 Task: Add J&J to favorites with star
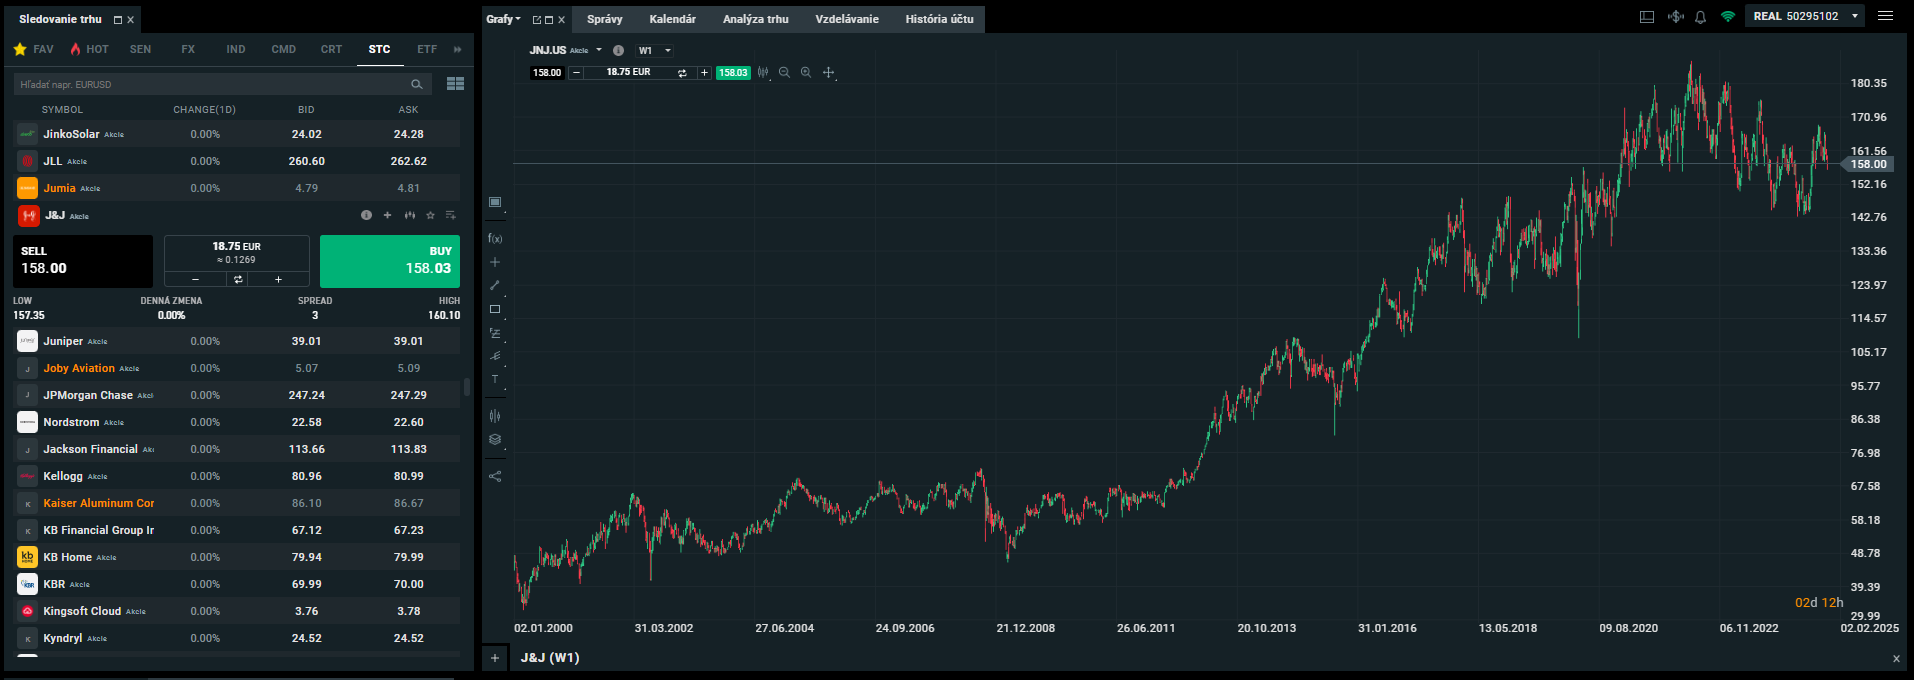[430, 215]
